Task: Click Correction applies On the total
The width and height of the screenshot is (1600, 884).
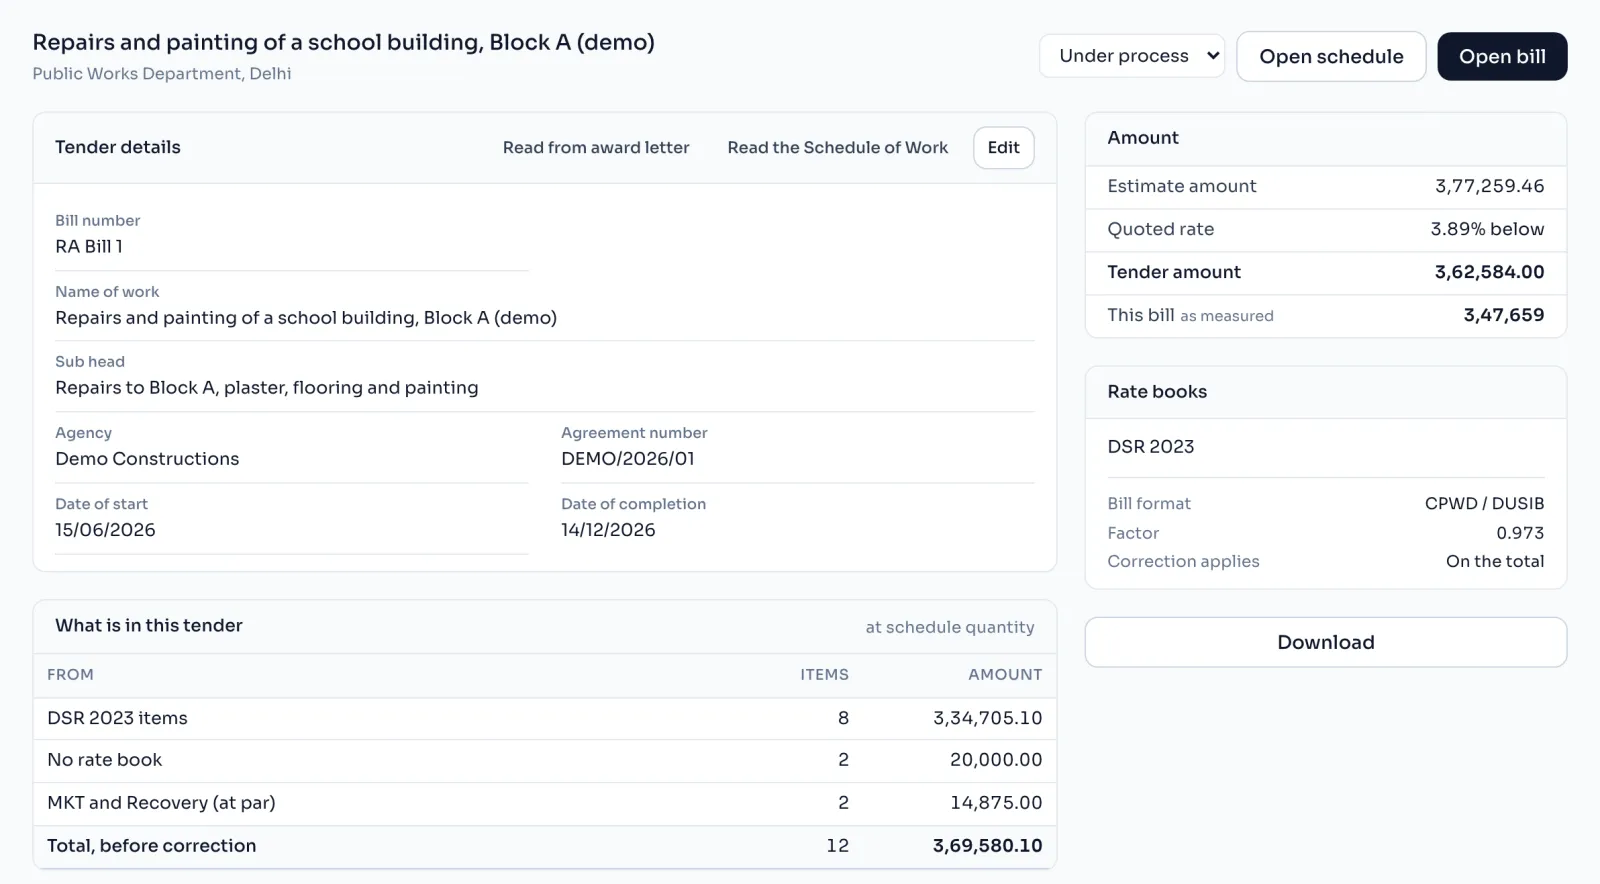Action: (x=1495, y=562)
